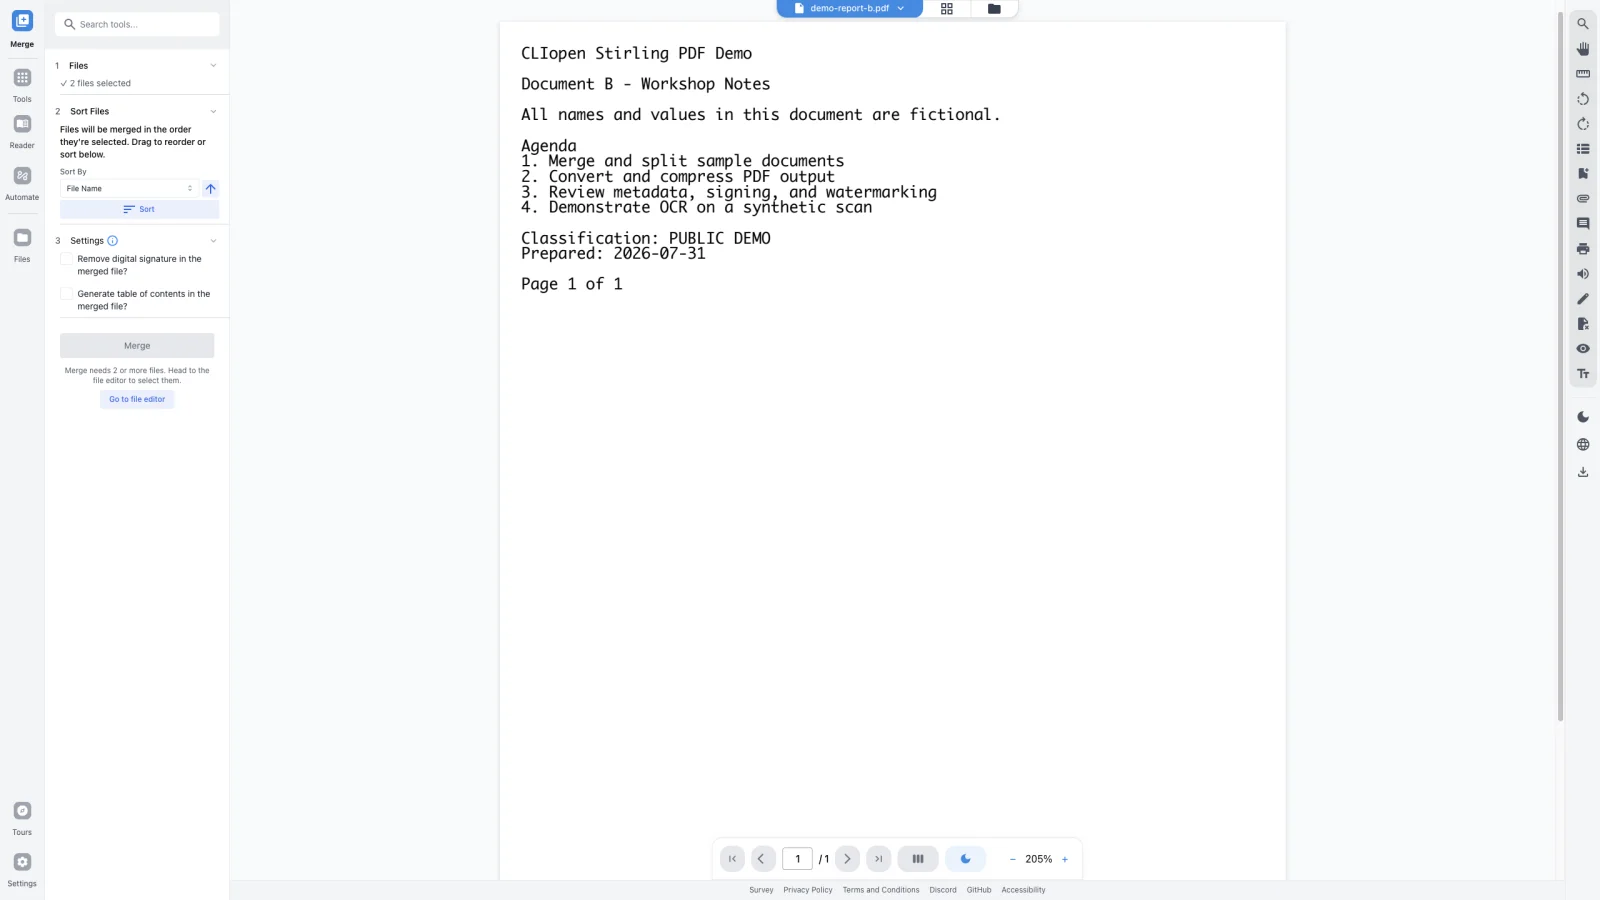Image resolution: width=1600 pixels, height=900 pixels.
Task: Jump to the last page
Action: click(878, 859)
